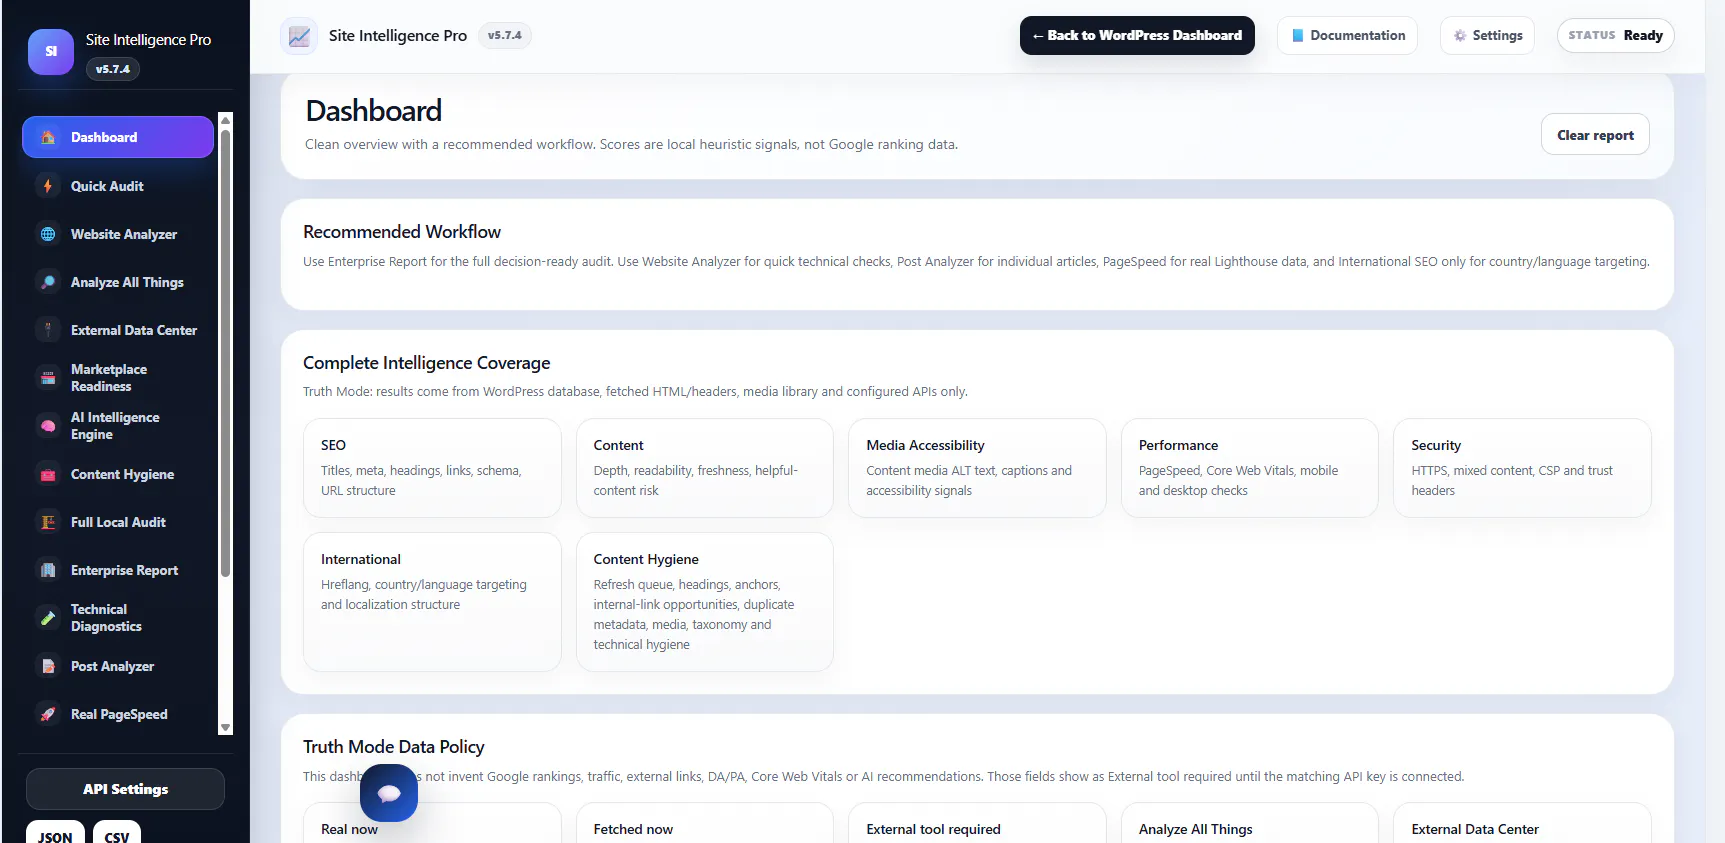1725x843 pixels.
Task: Click the "Fetched now" card label
Action: 633,829
